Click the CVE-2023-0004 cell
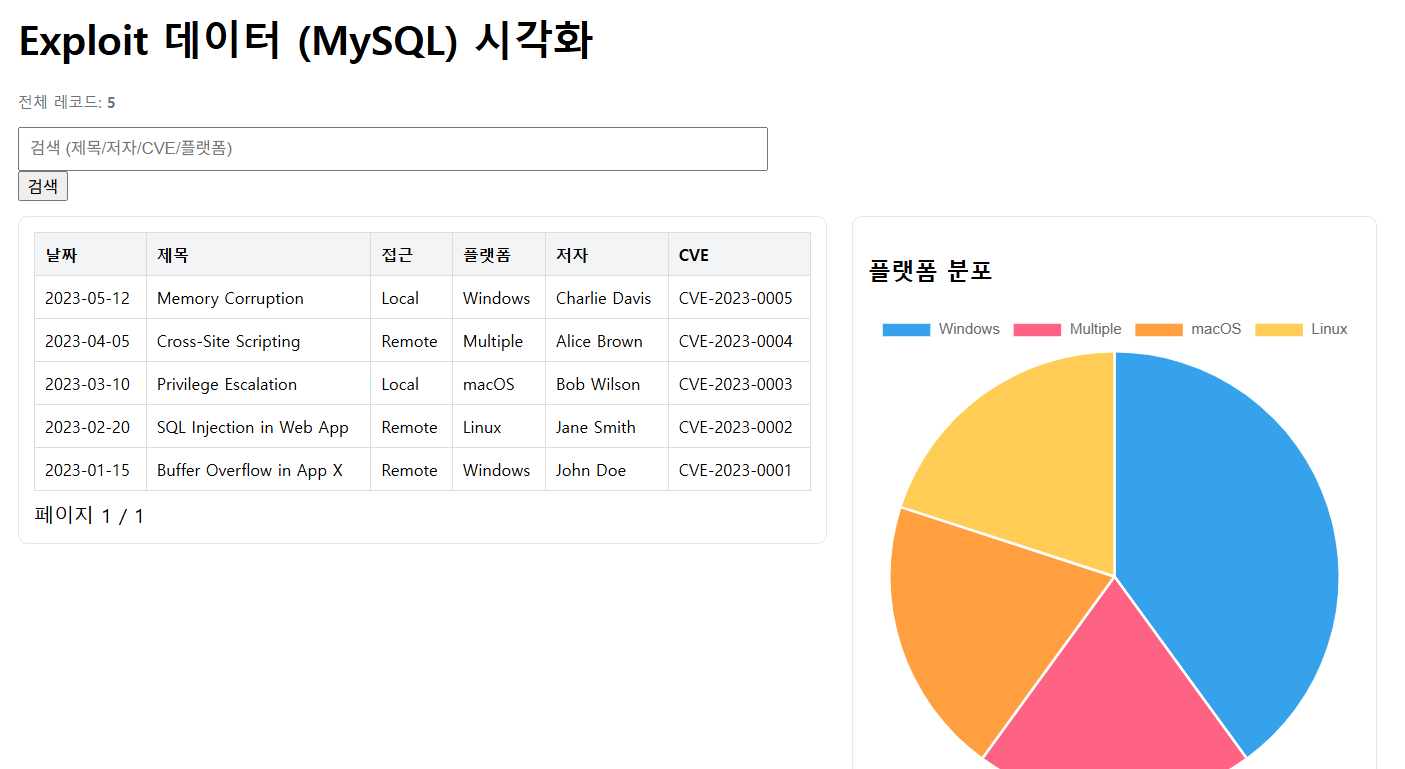The height and width of the screenshot is (769, 1405). click(735, 341)
